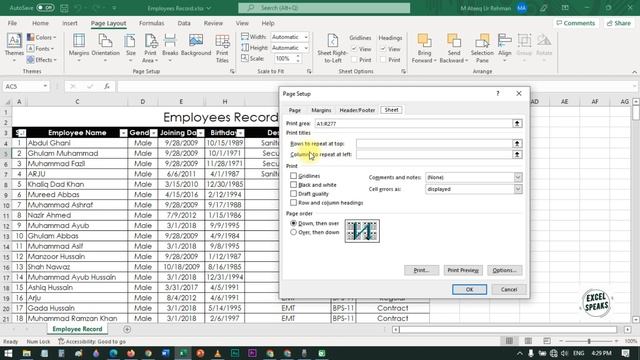Click the Send Backward icon
Image resolution: width=640 pixels, height=360 pixels.
(454, 41)
